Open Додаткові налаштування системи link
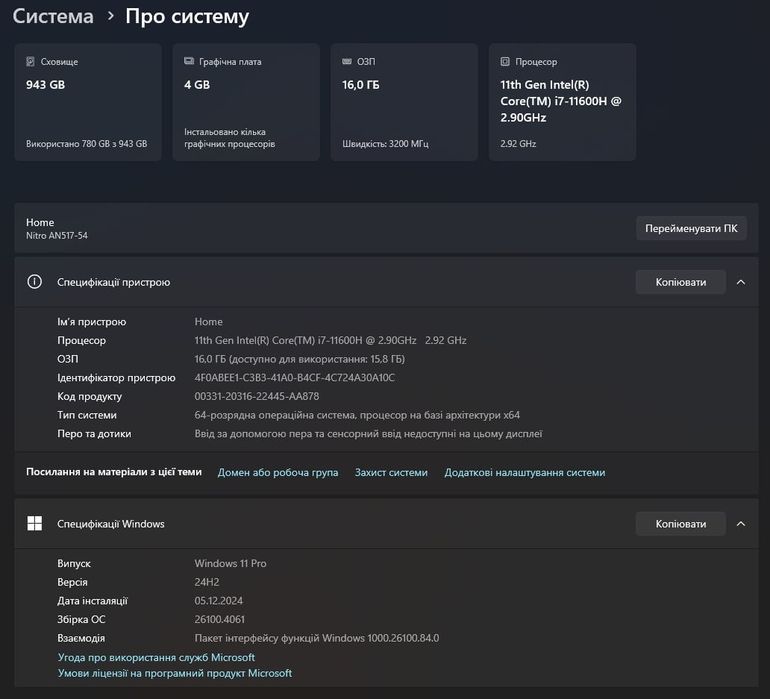This screenshot has width=770, height=699. 524,472
